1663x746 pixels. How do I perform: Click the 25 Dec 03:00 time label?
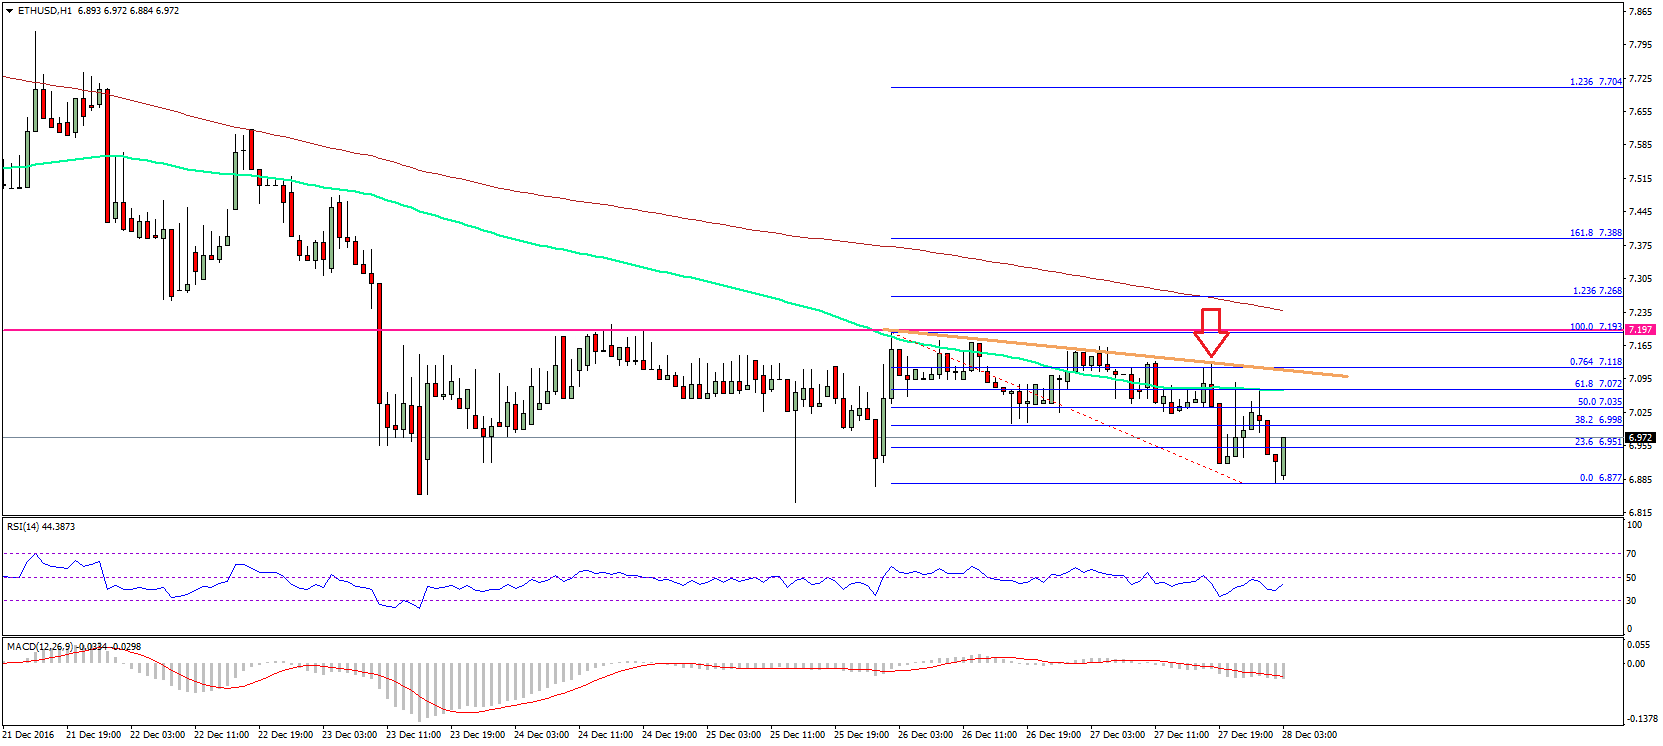point(733,735)
